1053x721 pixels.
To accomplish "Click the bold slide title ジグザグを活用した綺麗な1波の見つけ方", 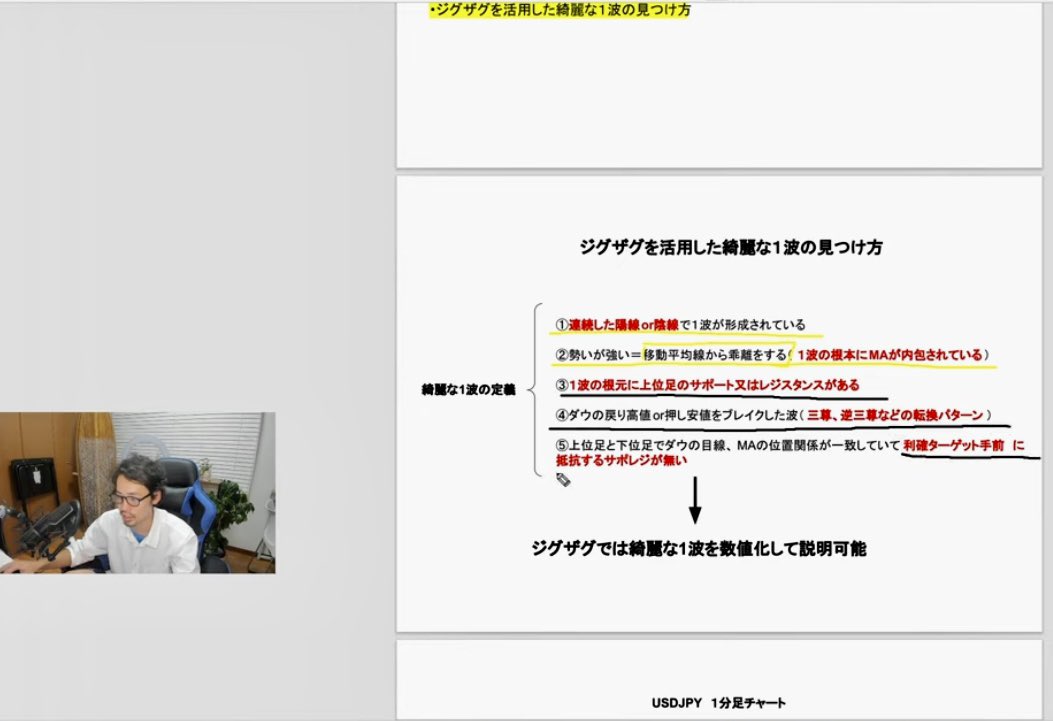I will (x=731, y=247).
